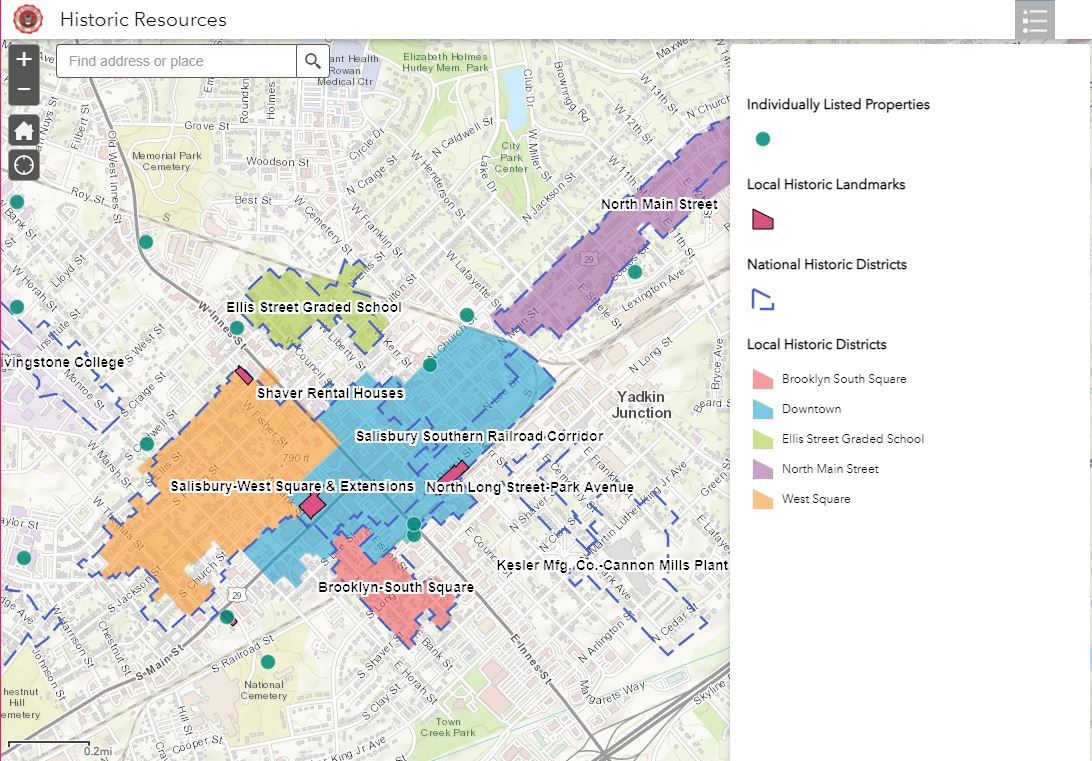Run the search with the magnifier icon
This screenshot has height=761, width=1092.
click(x=313, y=61)
